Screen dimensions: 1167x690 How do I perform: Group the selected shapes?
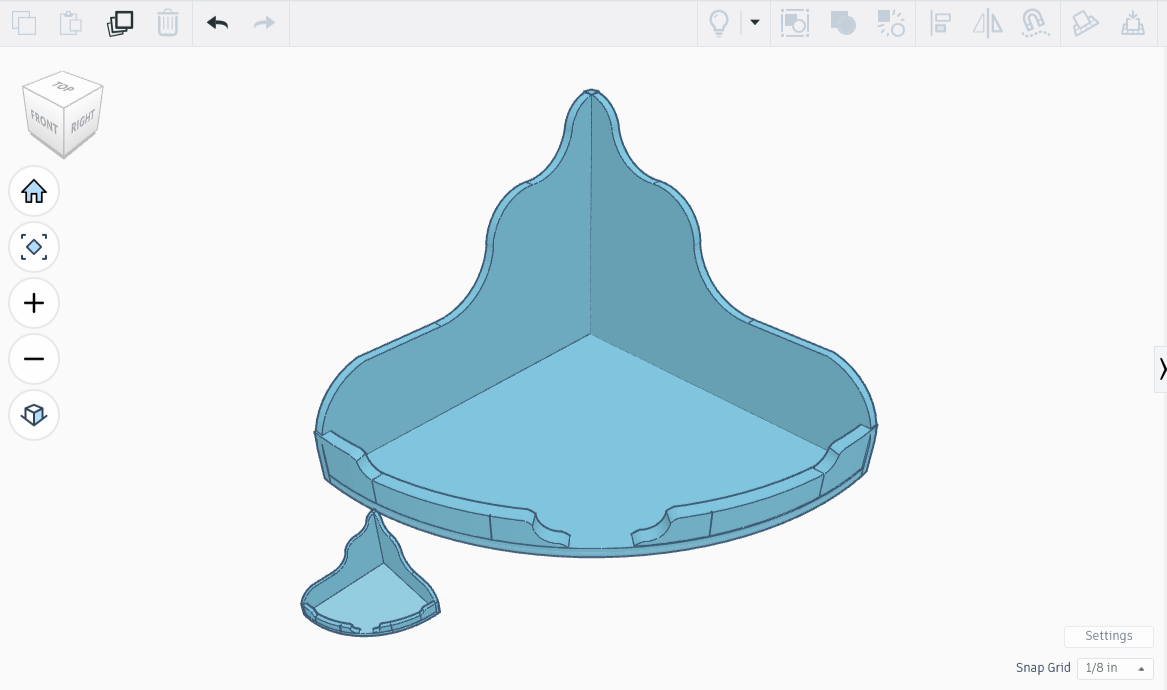click(x=843, y=22)
